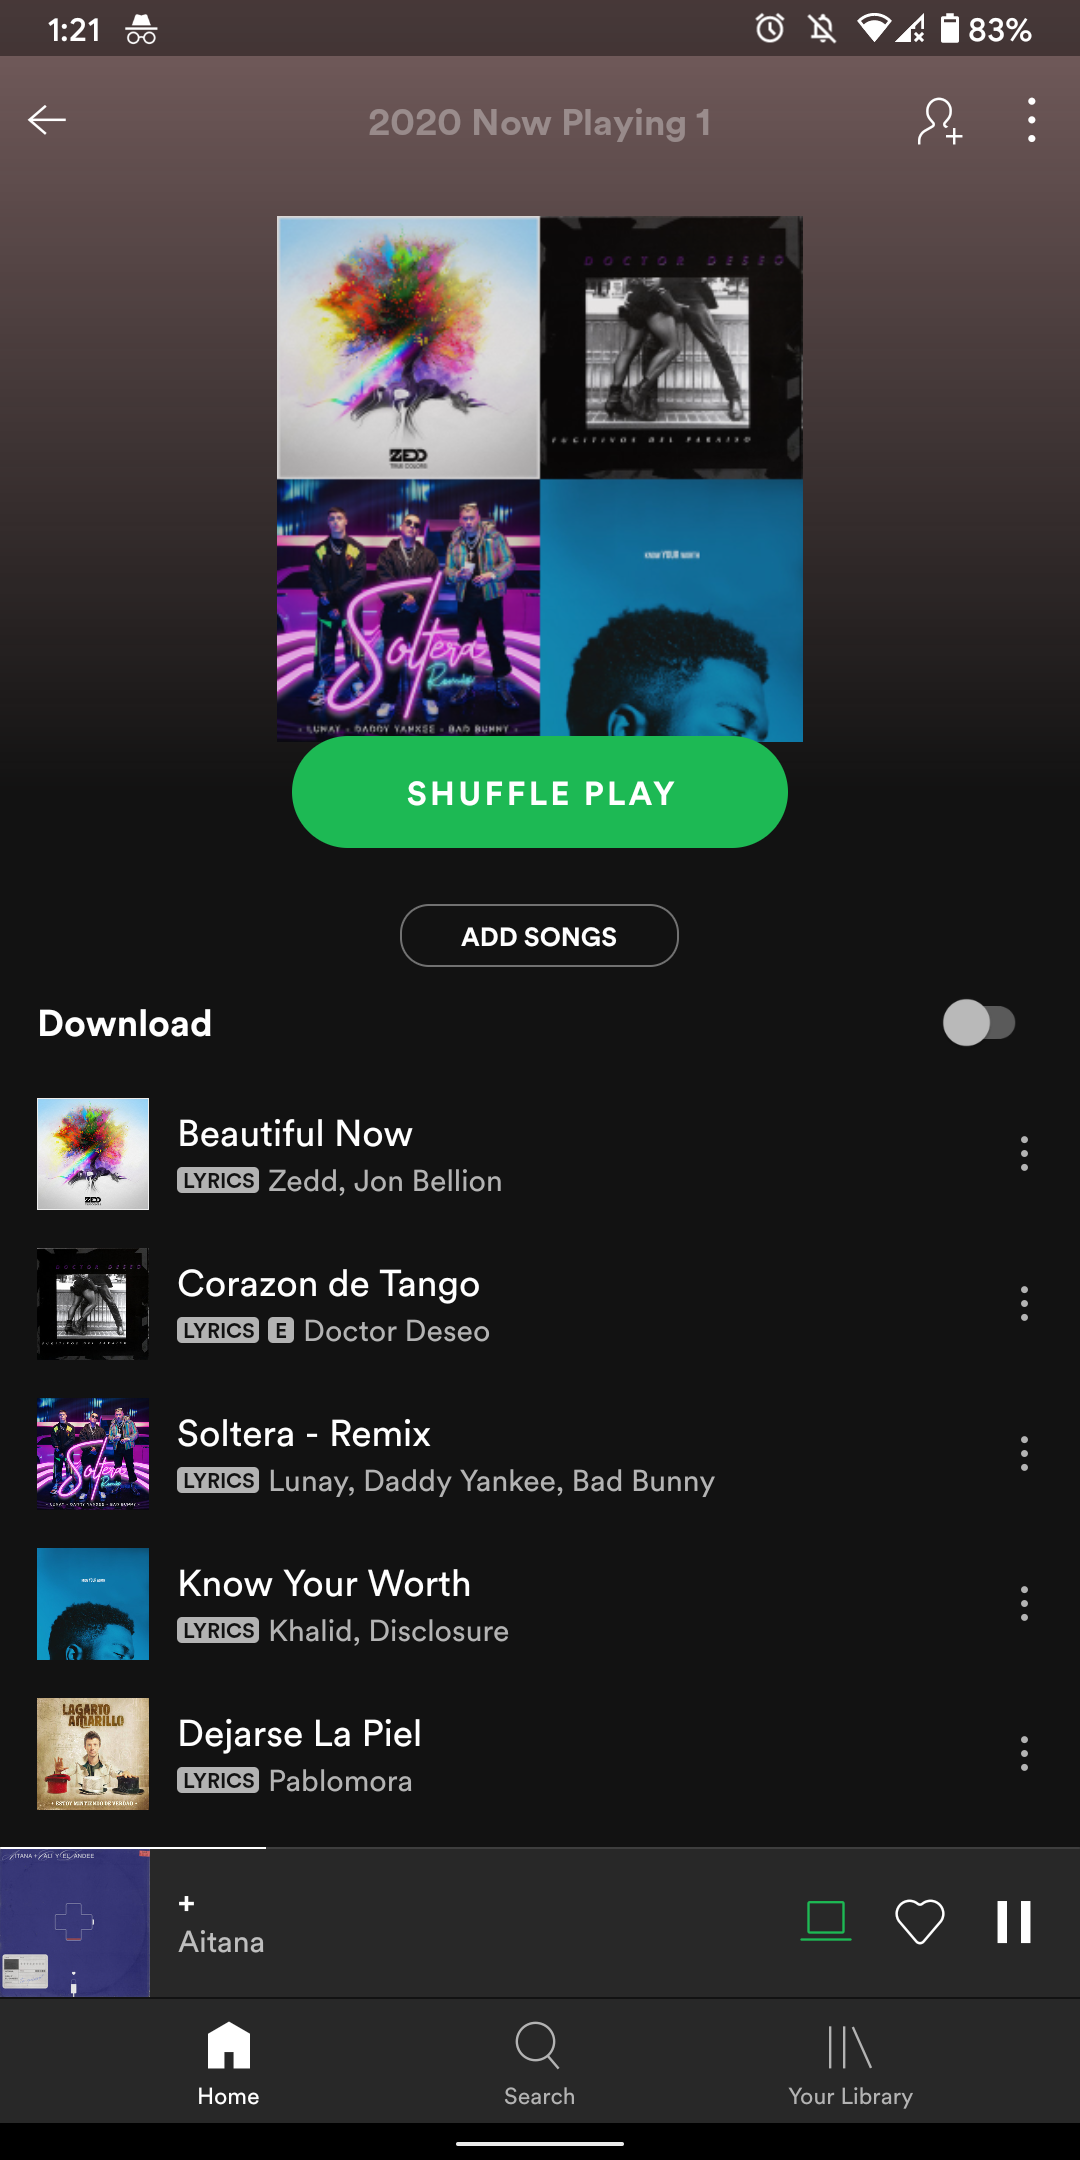This screenshot has height=2160, width=1080.
Task: Open the Your Library tab
Action: click(850, 2063)
